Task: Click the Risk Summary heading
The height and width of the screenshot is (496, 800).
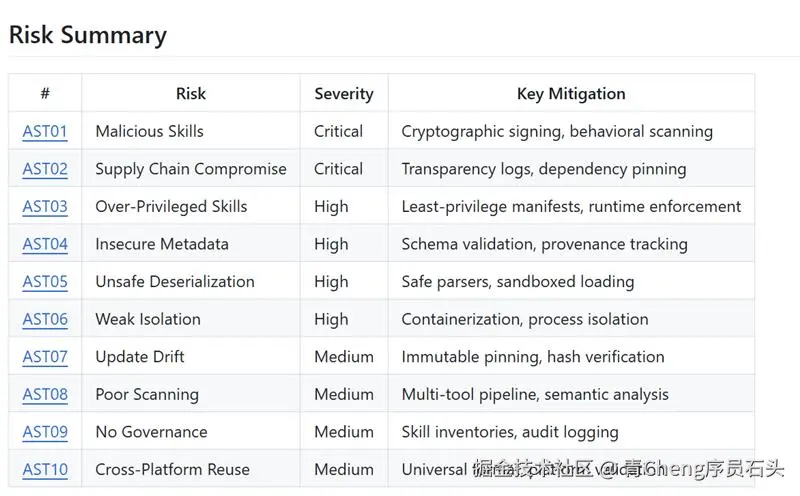Action: coord(88,35)
